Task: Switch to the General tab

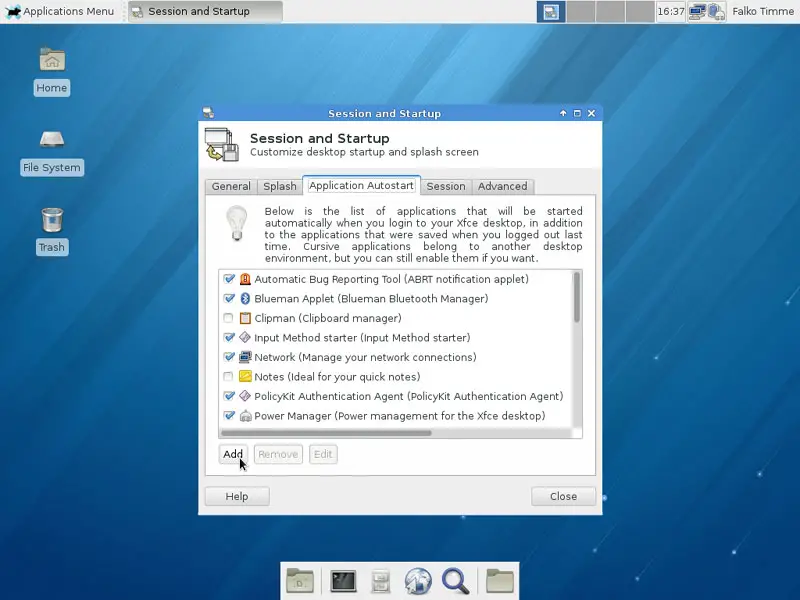Action: click(x=231, y=186)
